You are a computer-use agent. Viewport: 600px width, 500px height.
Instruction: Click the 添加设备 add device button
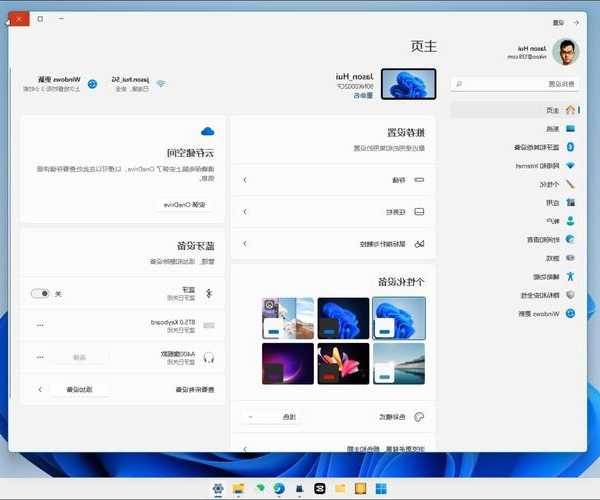87,388
